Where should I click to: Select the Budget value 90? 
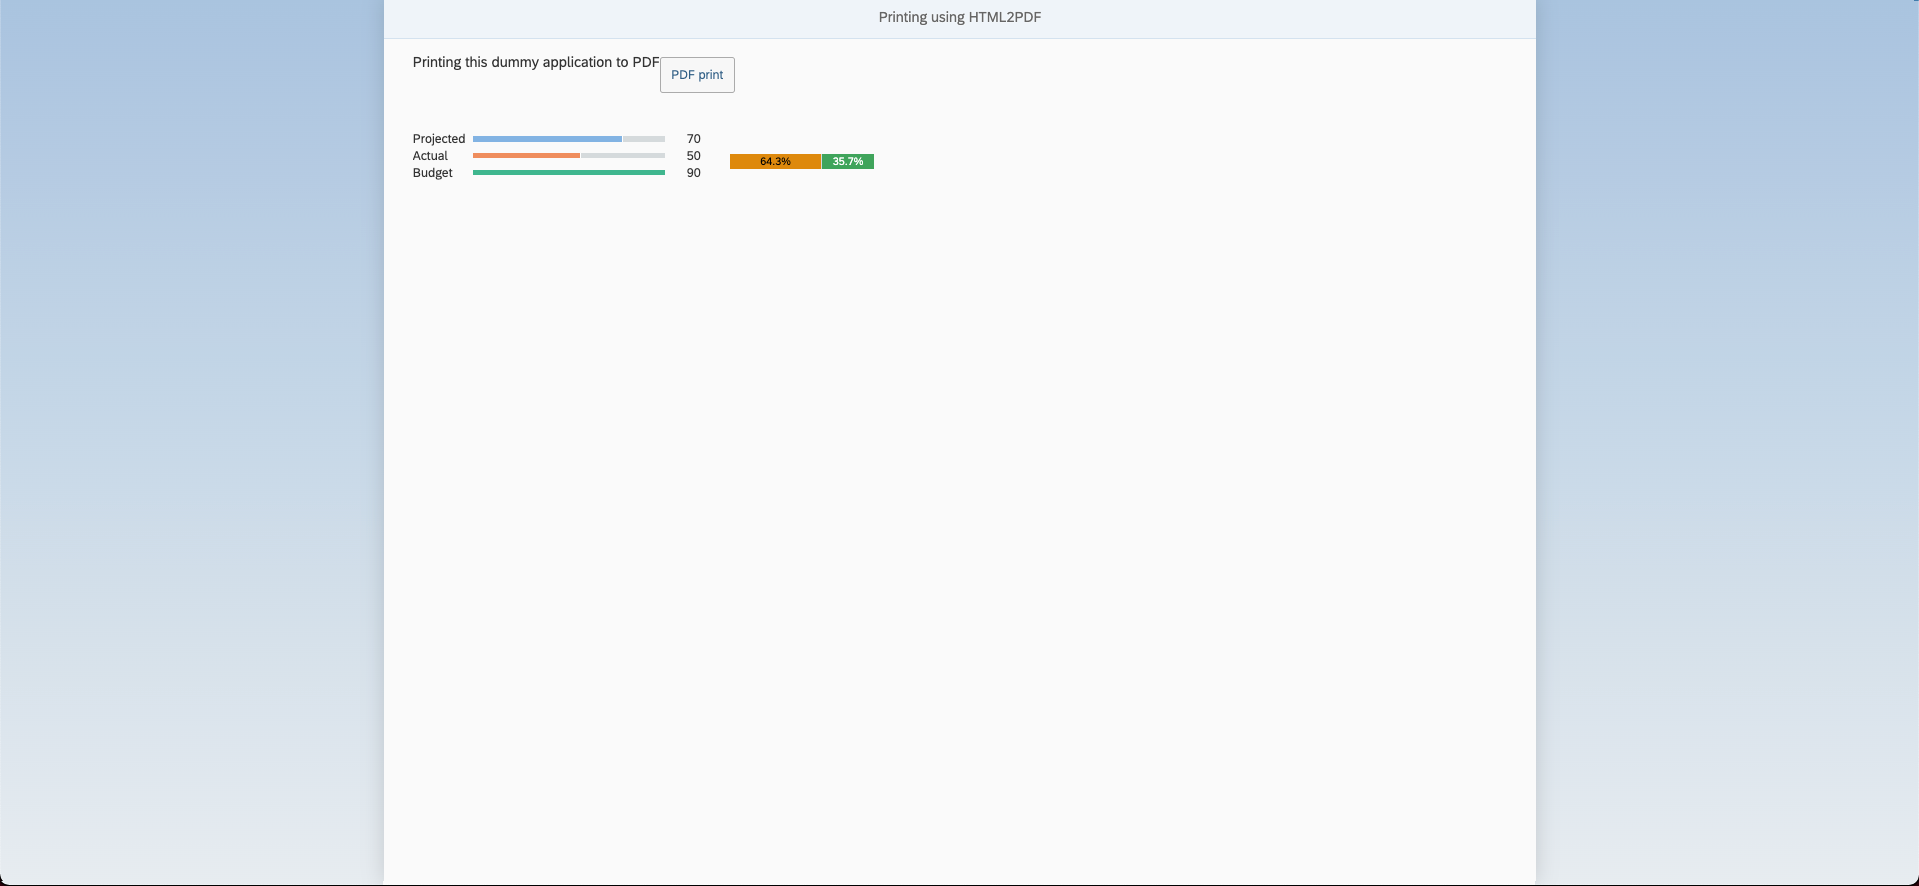click(693, 173)
